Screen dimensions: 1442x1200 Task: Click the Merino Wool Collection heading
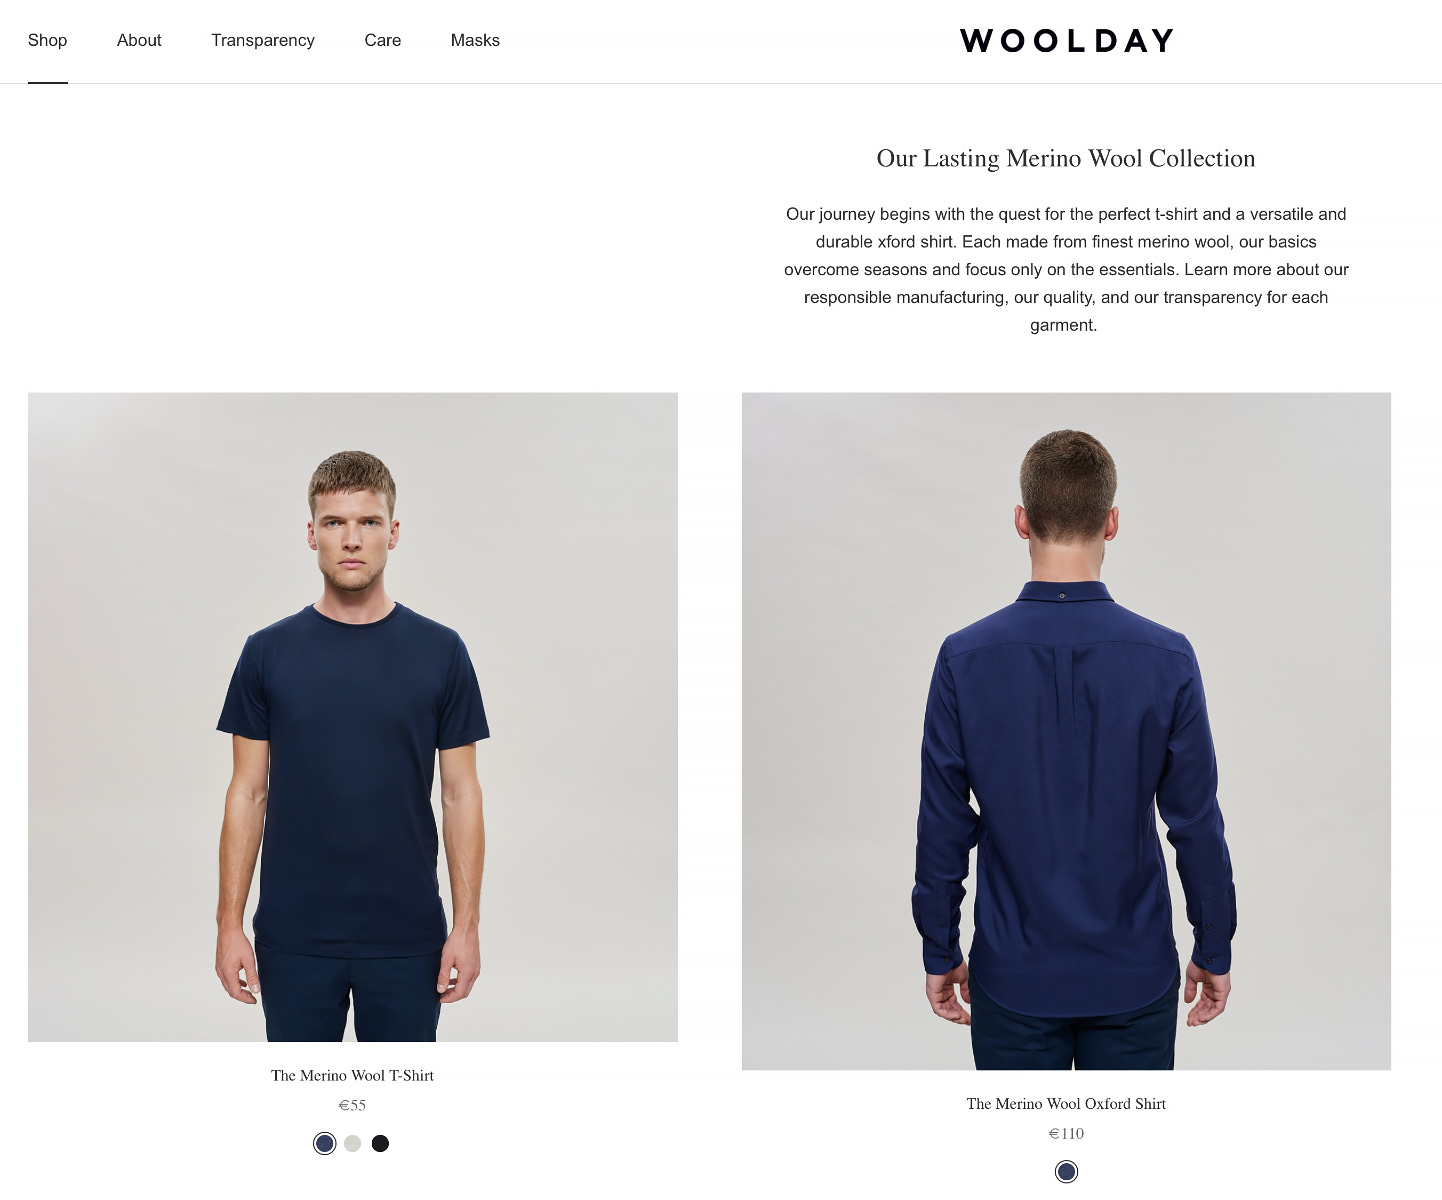(x=1066, y=158)
